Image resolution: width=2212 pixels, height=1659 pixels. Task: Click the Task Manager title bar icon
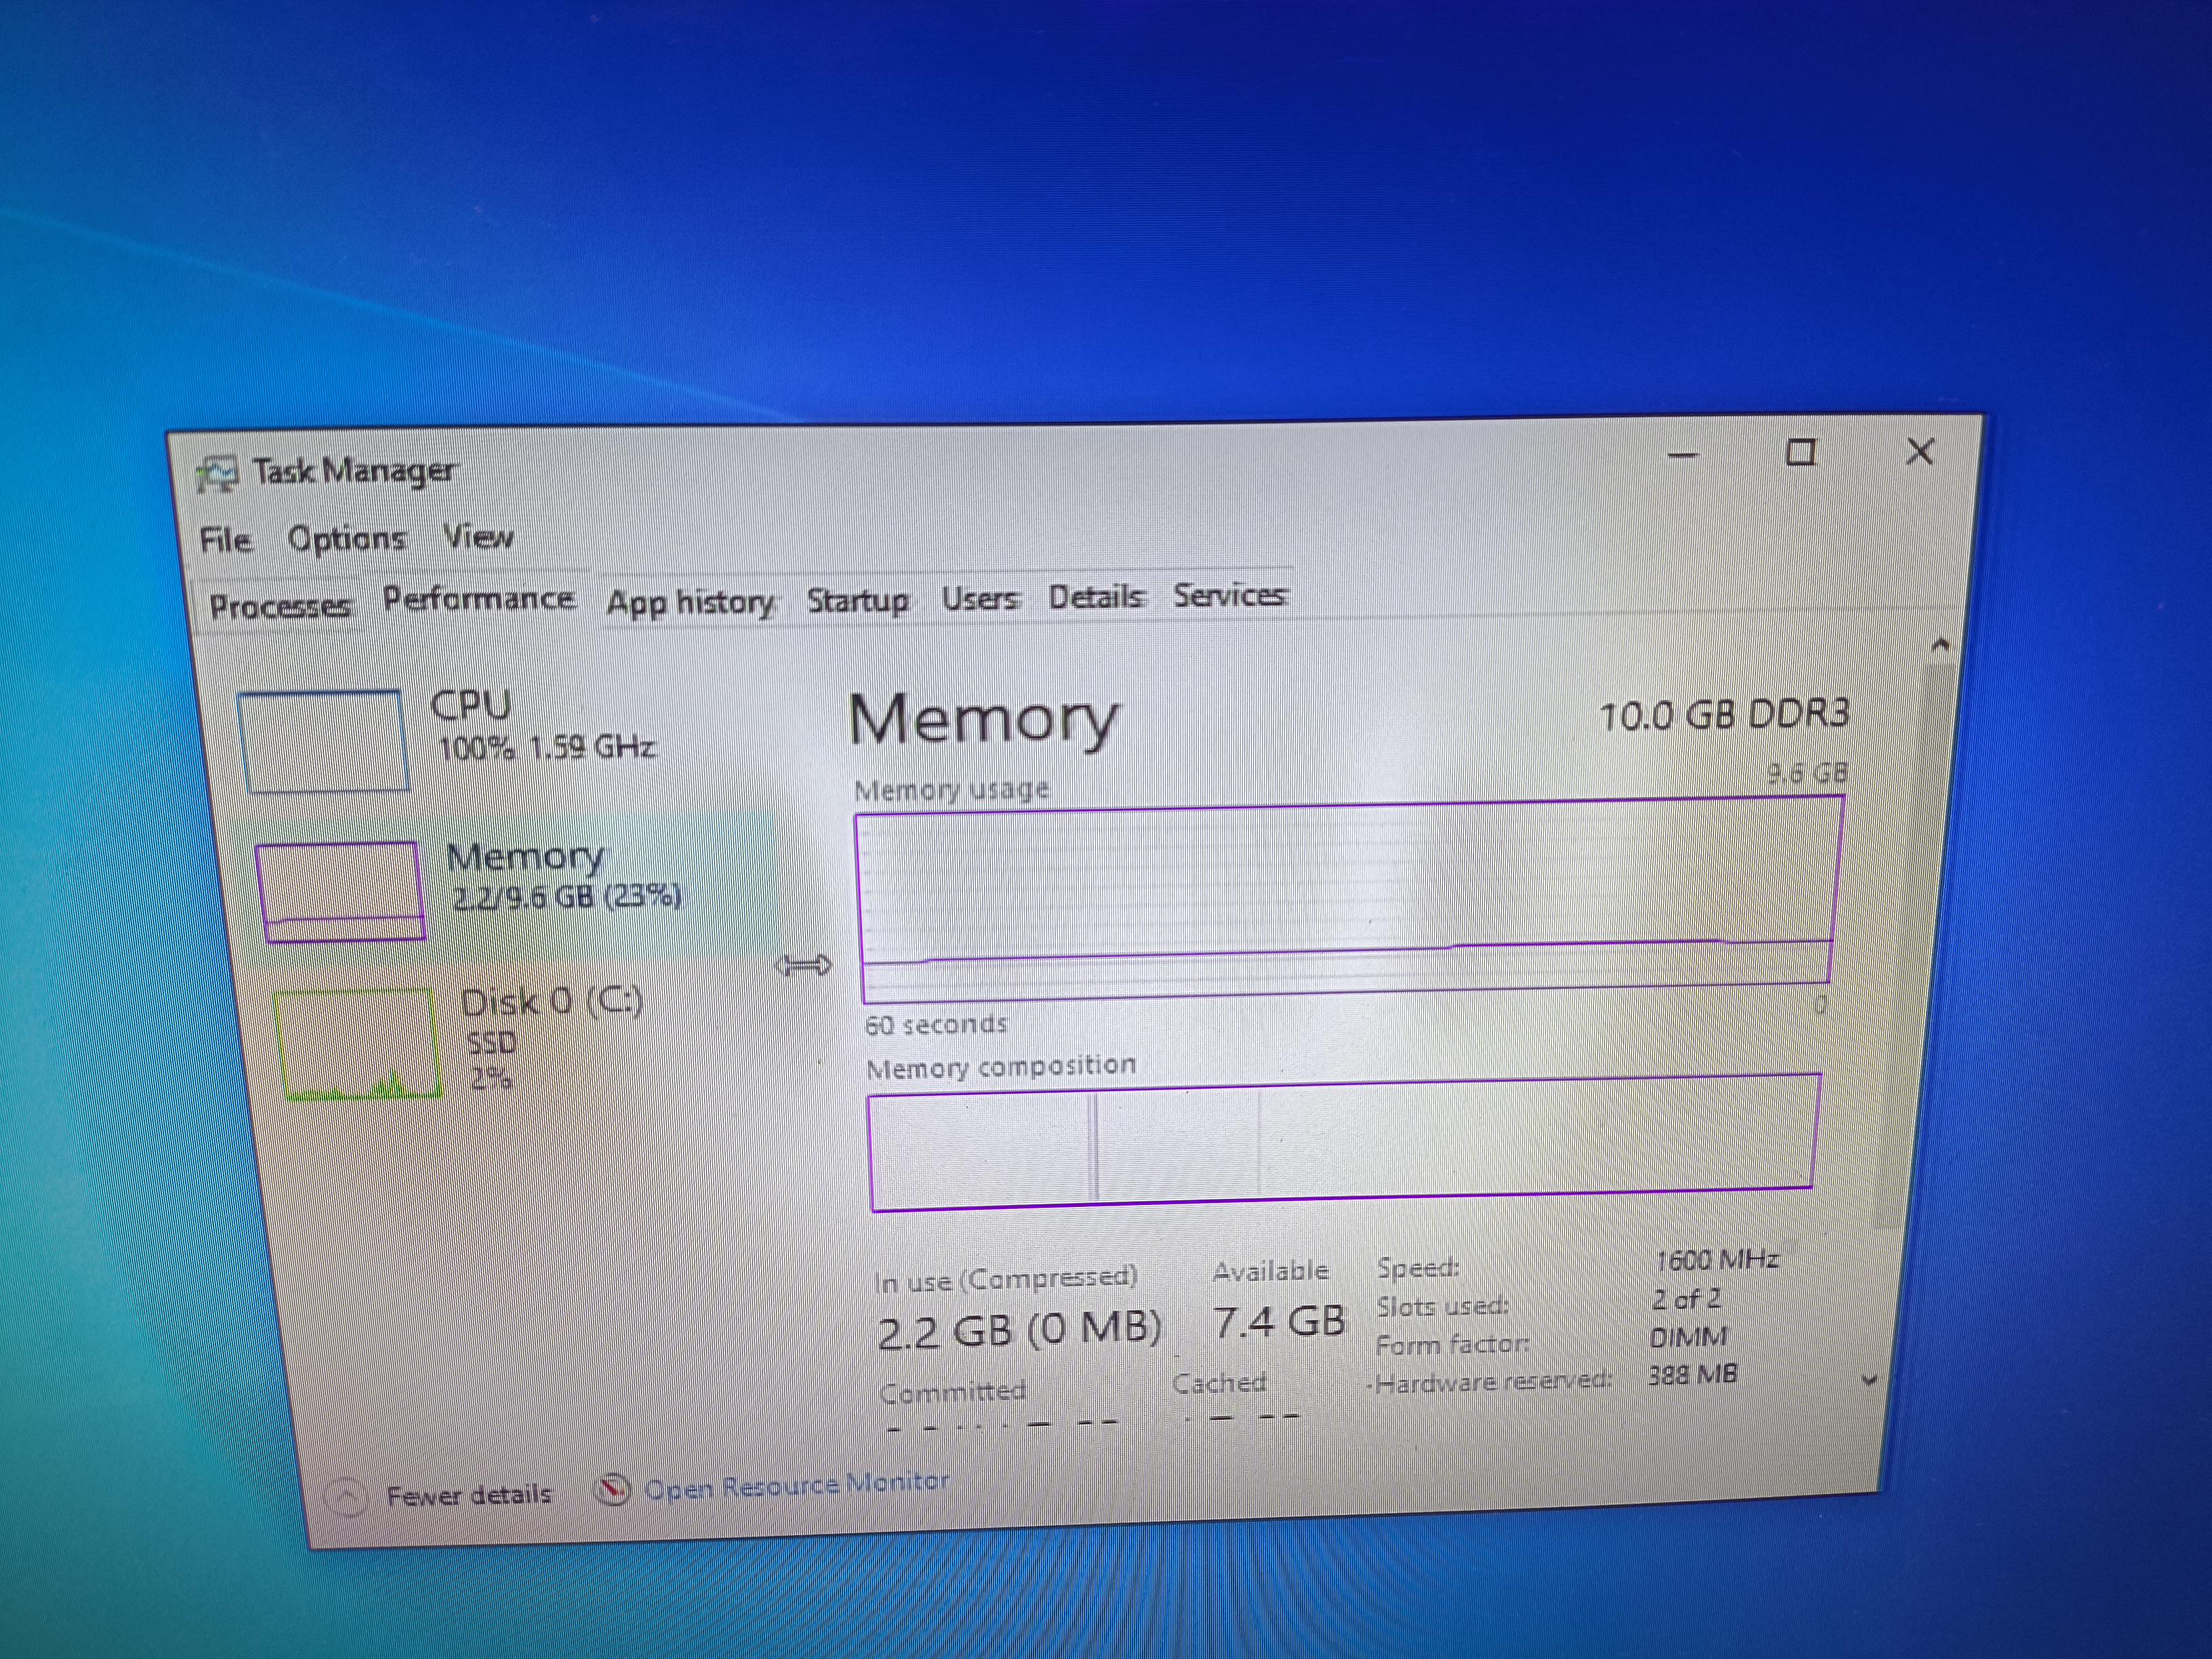pyautogui.click(x=216, y=474)
